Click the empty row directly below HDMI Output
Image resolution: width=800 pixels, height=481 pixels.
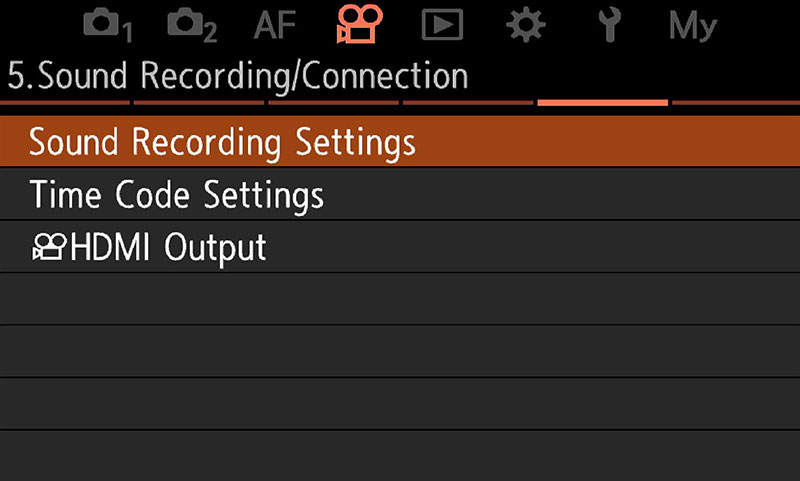tap(400, 298)
